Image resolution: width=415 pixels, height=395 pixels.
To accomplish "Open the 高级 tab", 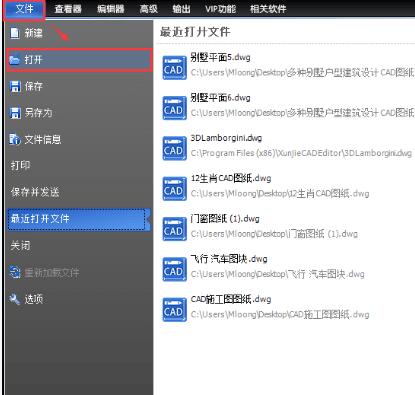I will pos(149,9).
